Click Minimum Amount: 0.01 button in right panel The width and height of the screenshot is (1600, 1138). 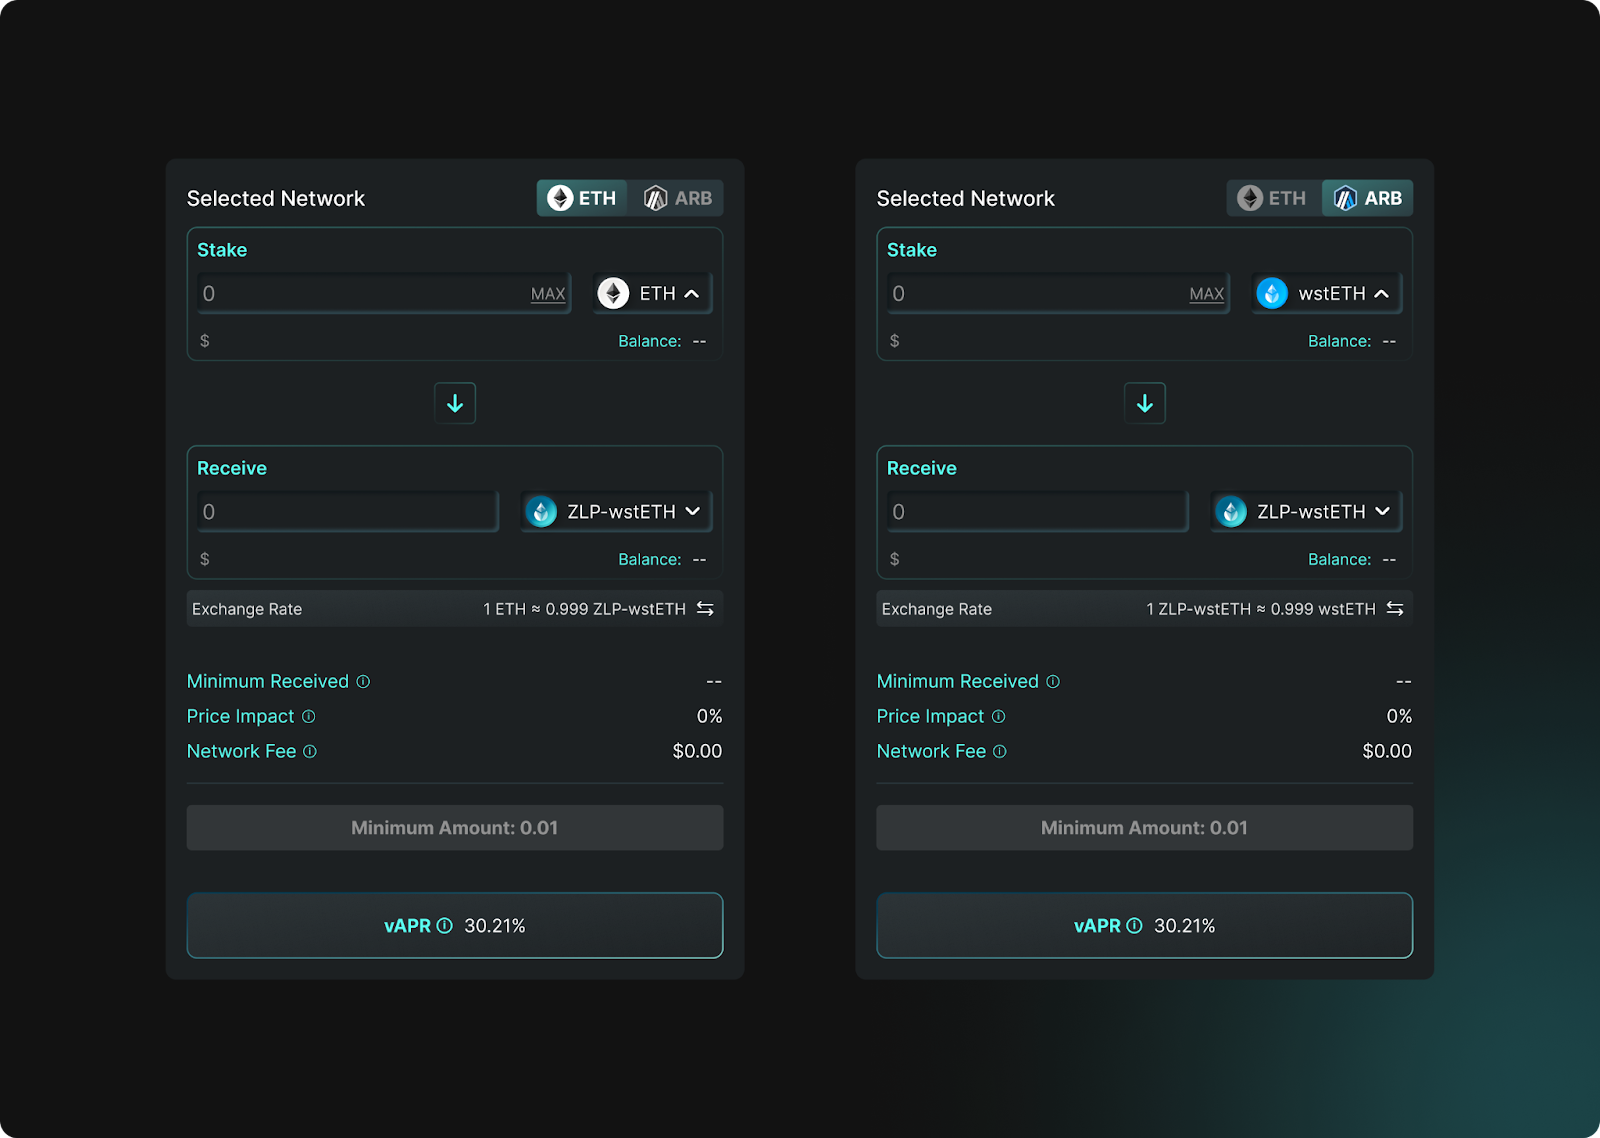pos(1145,828)
